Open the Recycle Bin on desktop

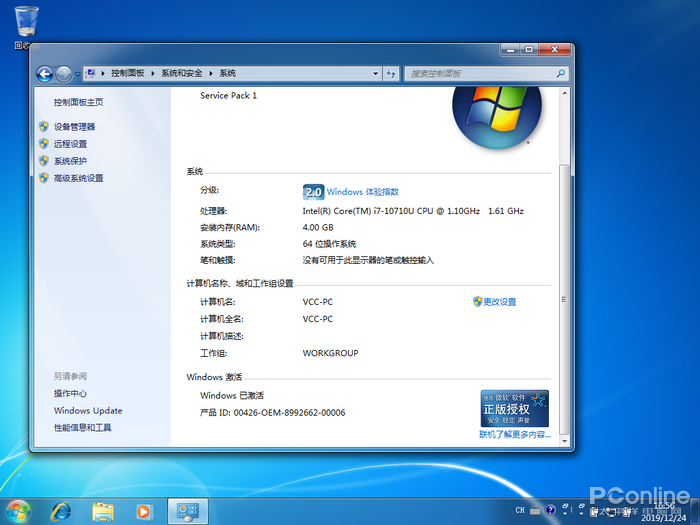(x=27, y=23)
